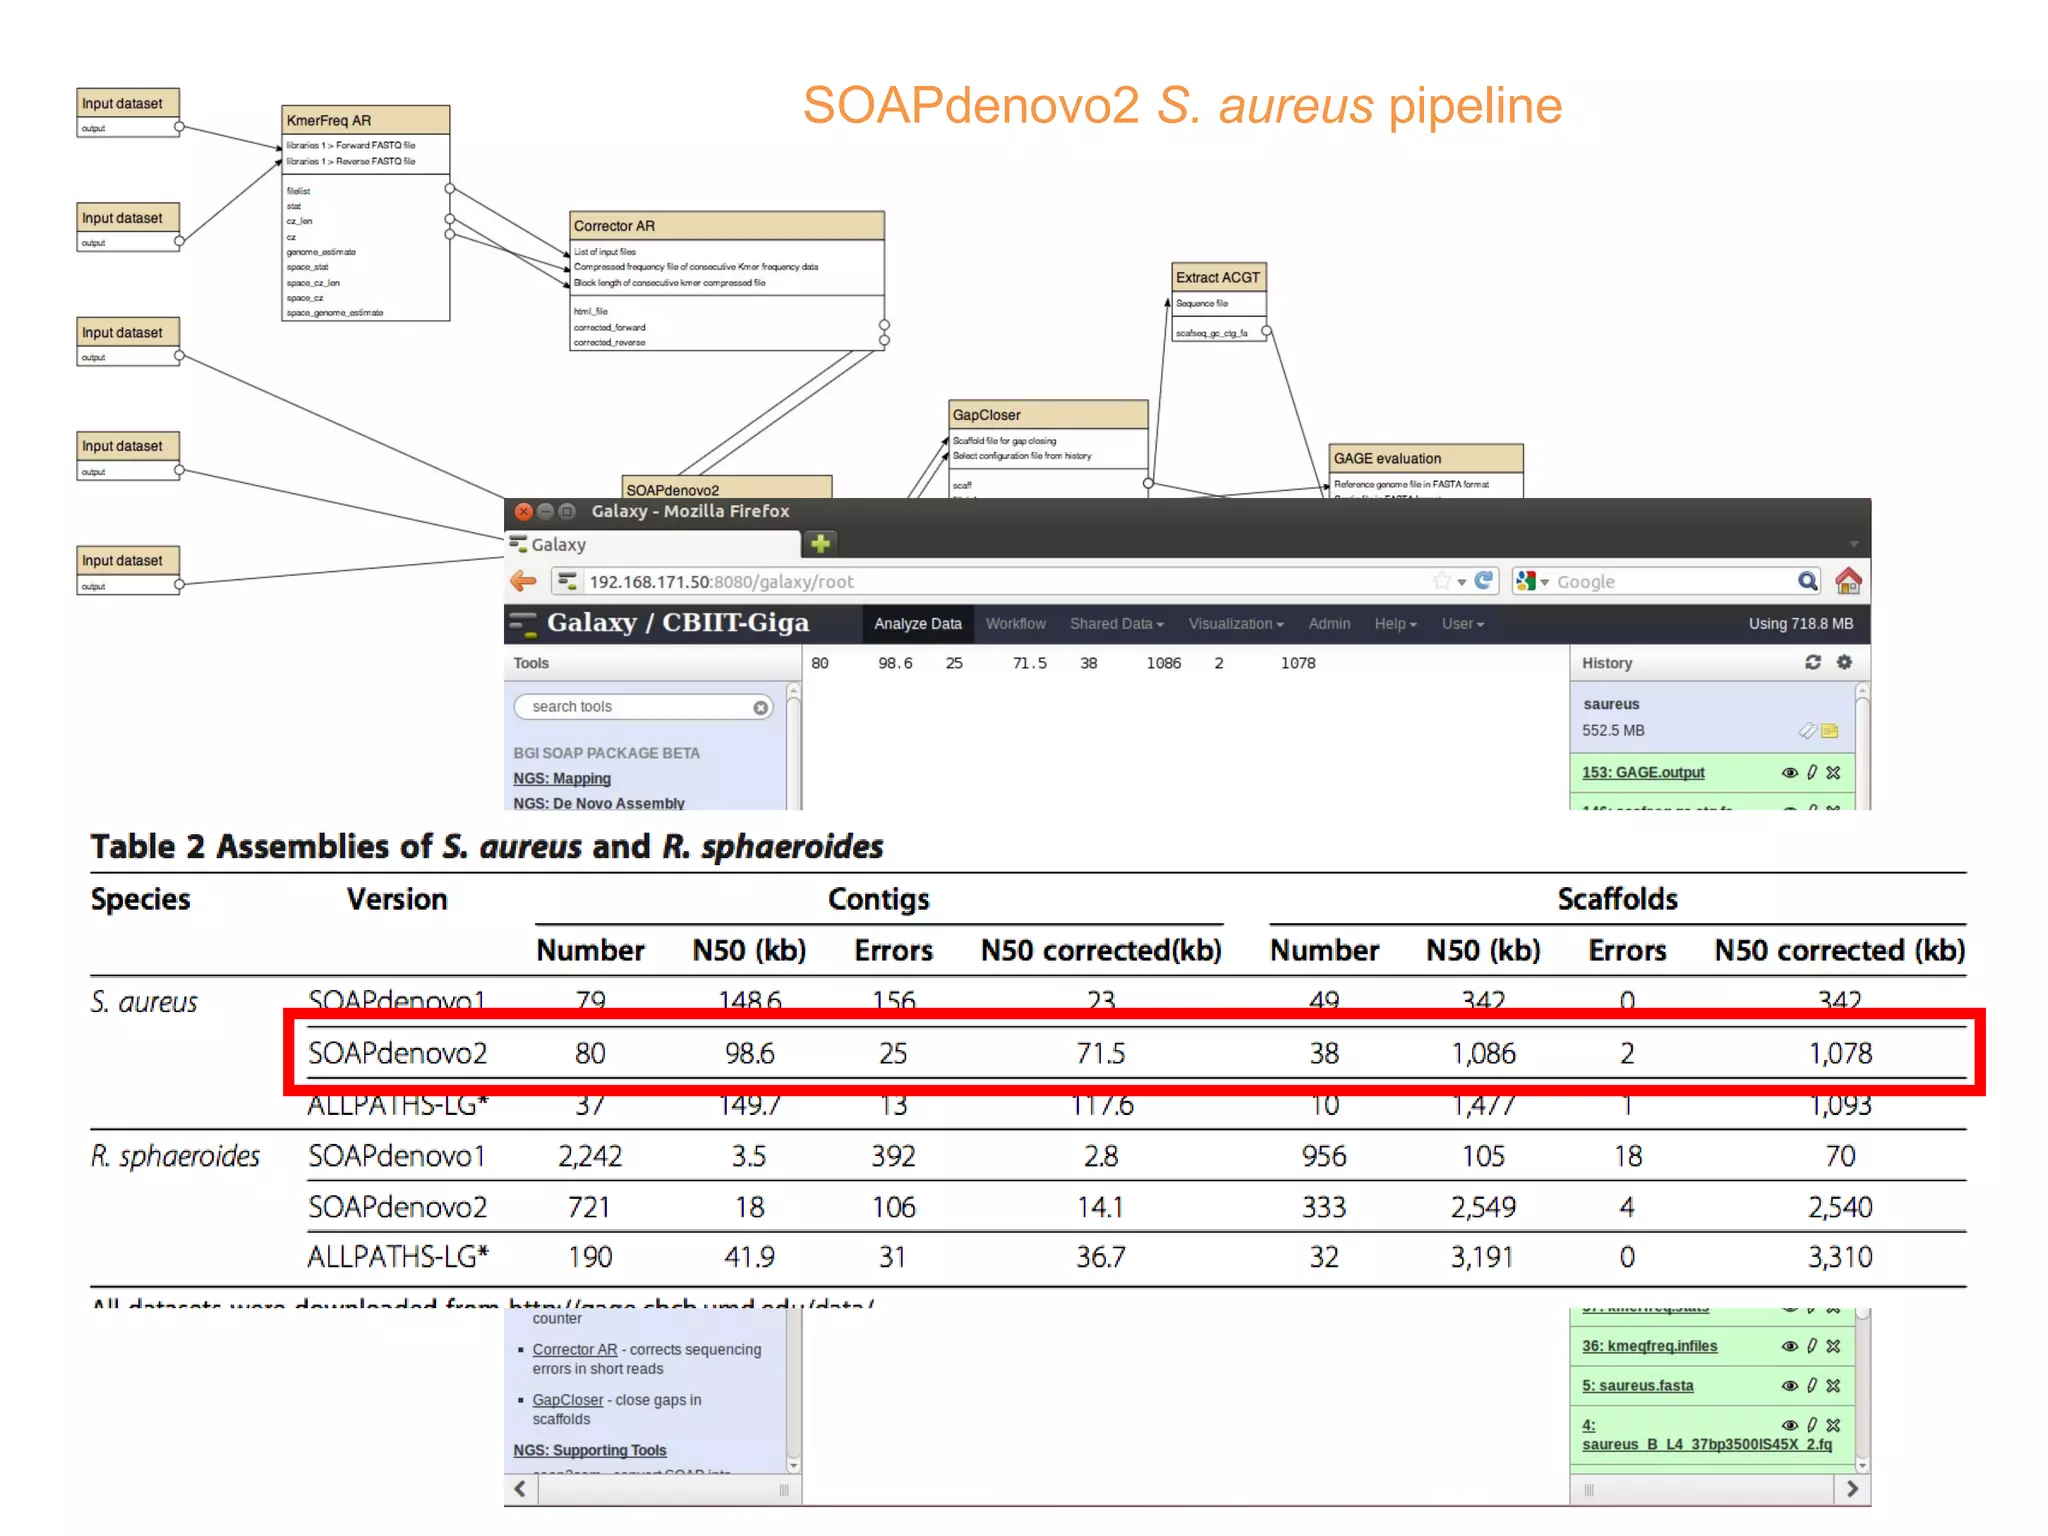This screenshot has height=1536, width=2048.
Task: Collapse the history panel with right chevron
Action: [1853, 1489]
